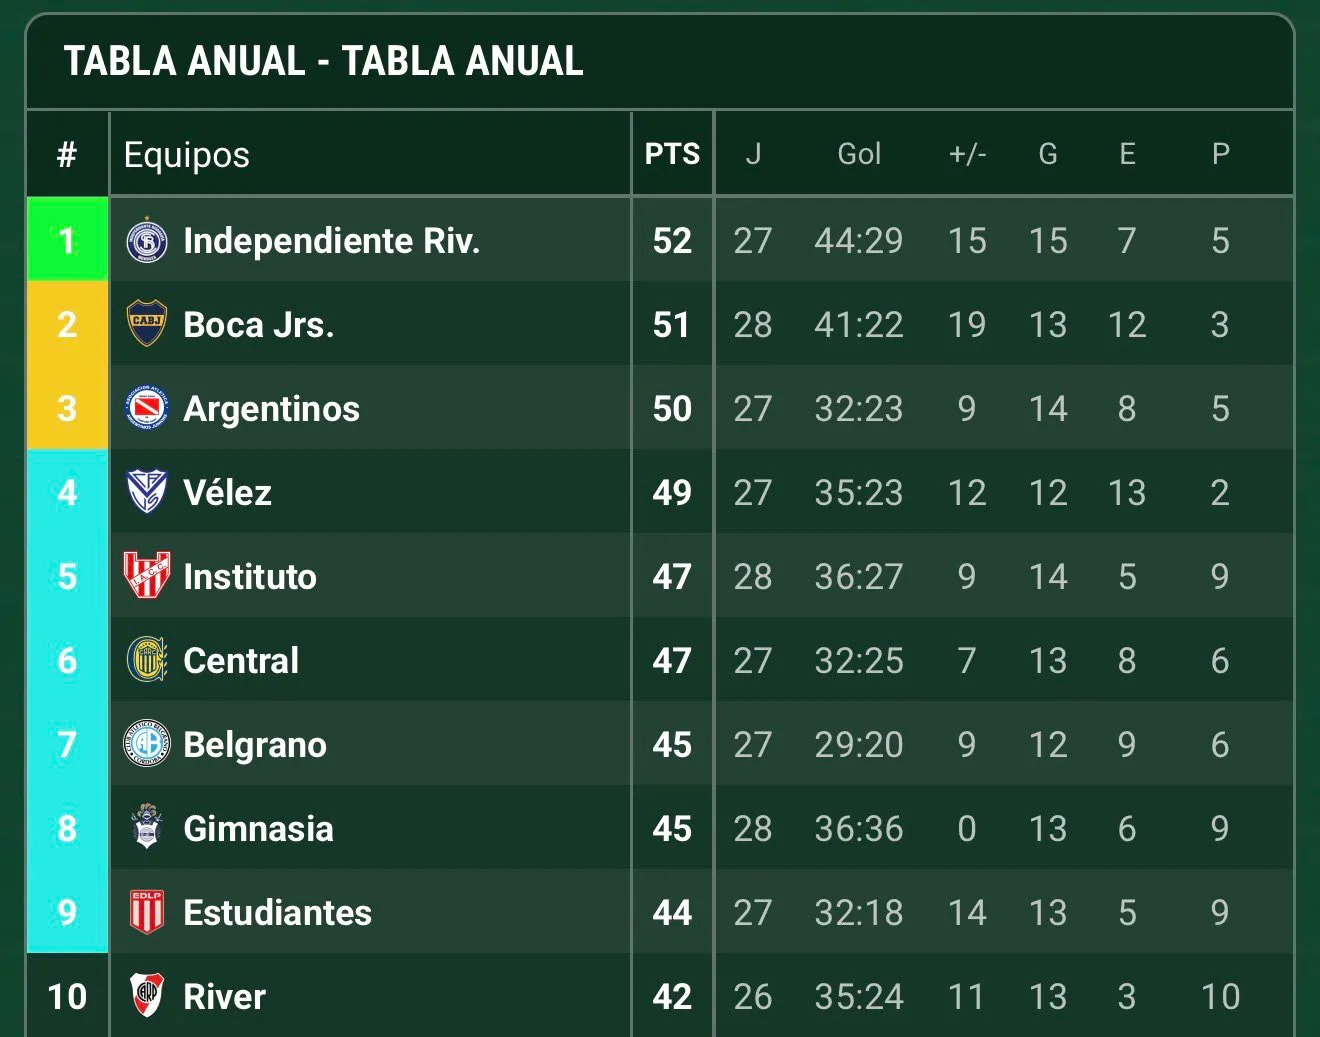Click the green position 1 cell

67,239
